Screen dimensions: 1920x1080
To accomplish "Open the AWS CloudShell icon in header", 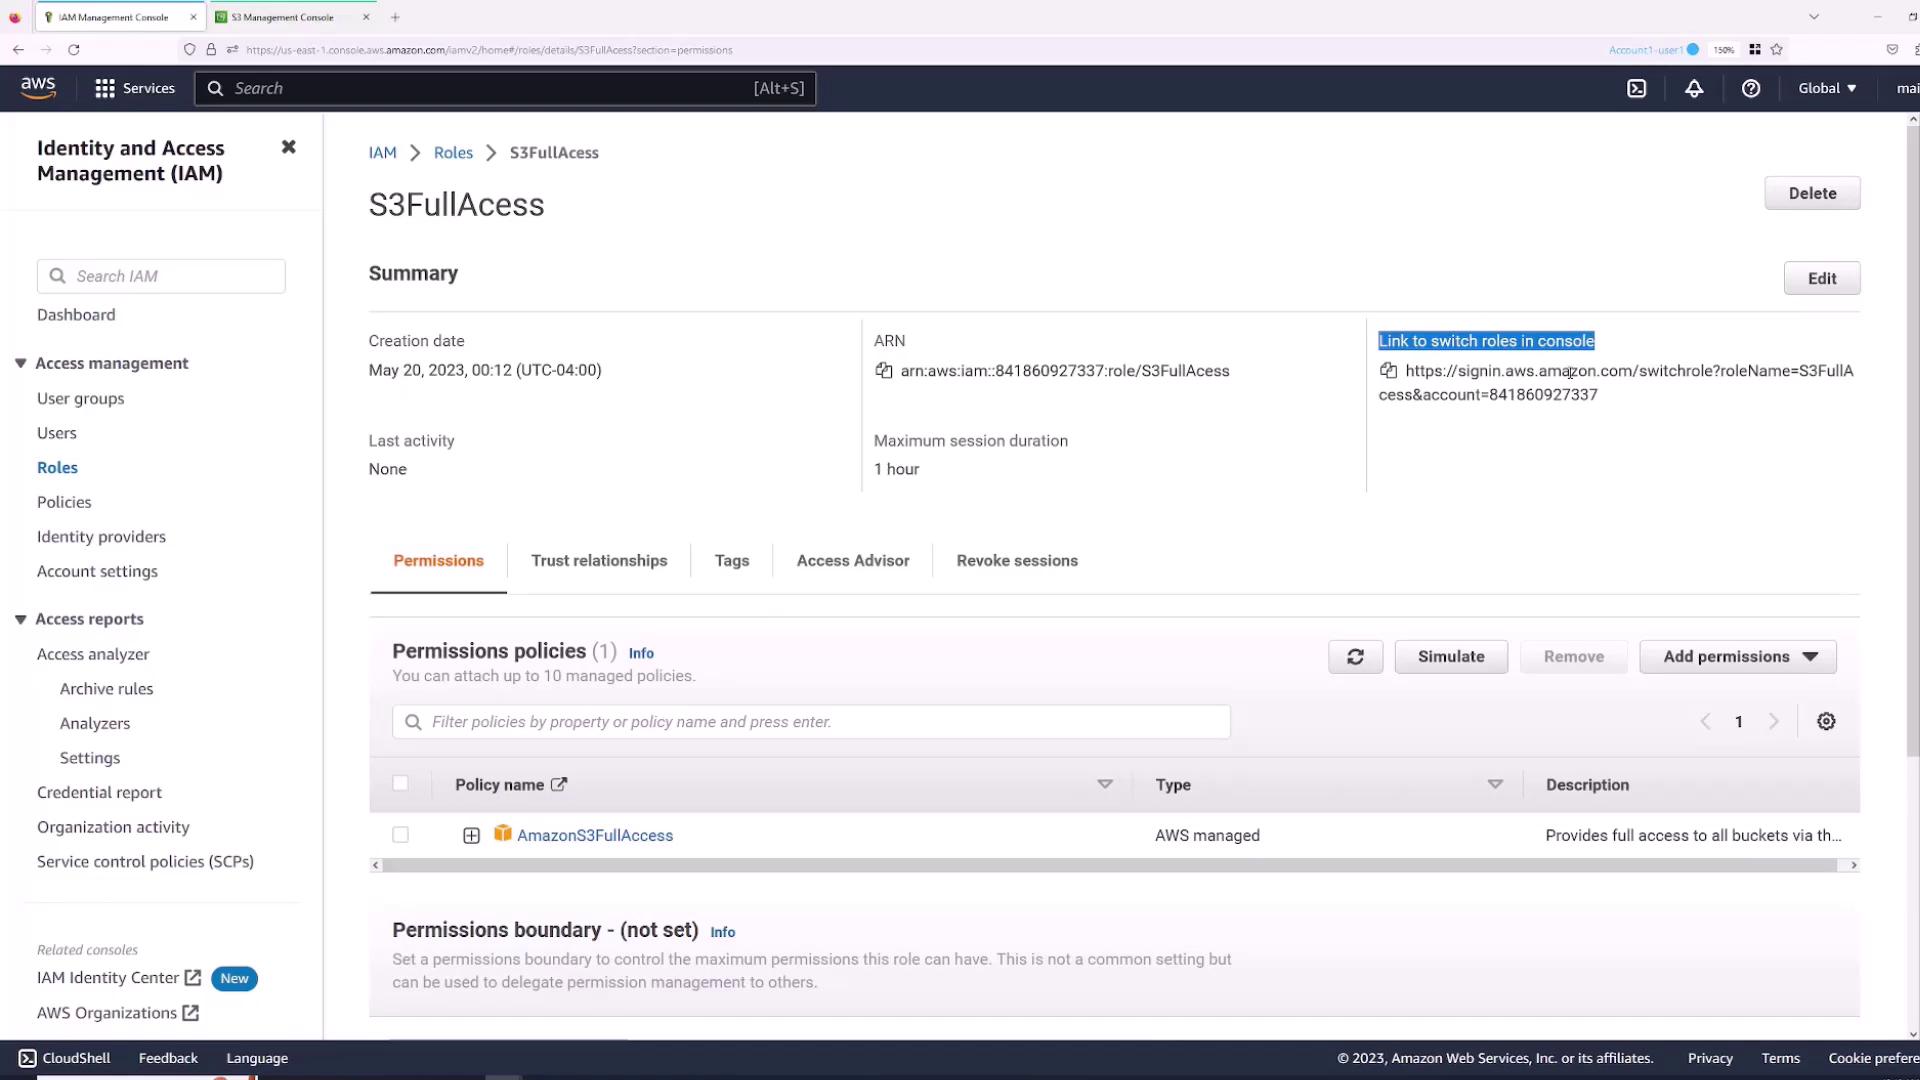I will (x=1636, y=88).
